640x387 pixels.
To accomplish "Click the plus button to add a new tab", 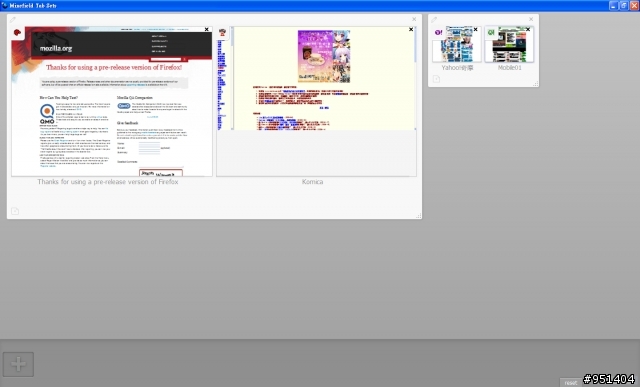I will [x=18, y=364].
